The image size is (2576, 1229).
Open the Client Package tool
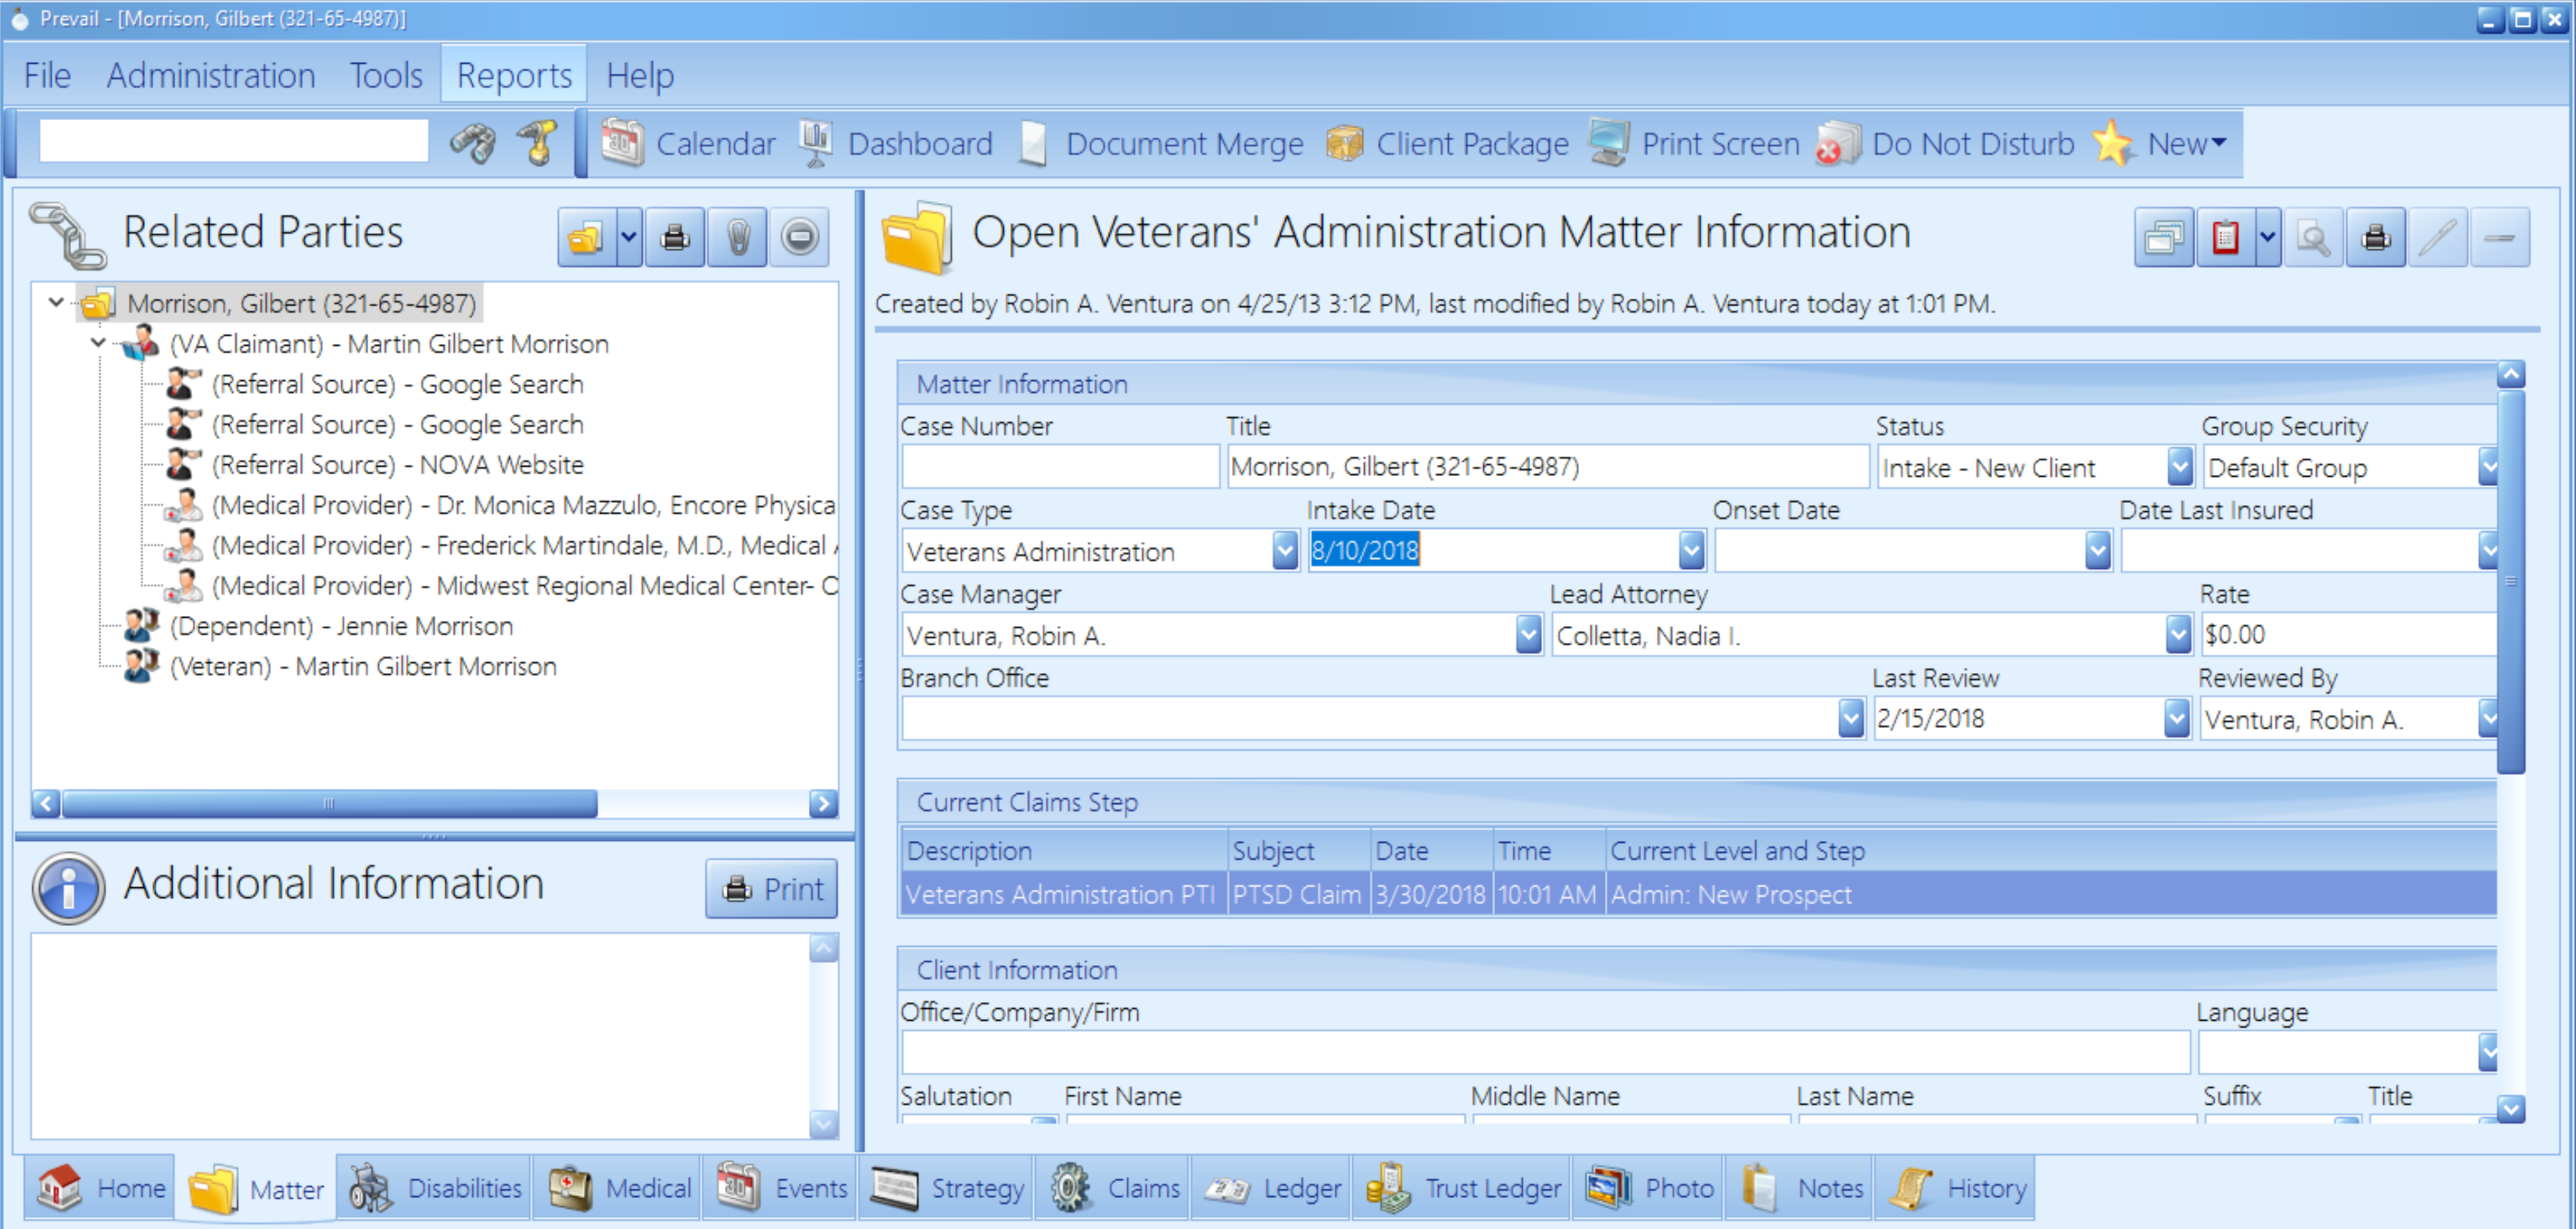click(1448, 144)
